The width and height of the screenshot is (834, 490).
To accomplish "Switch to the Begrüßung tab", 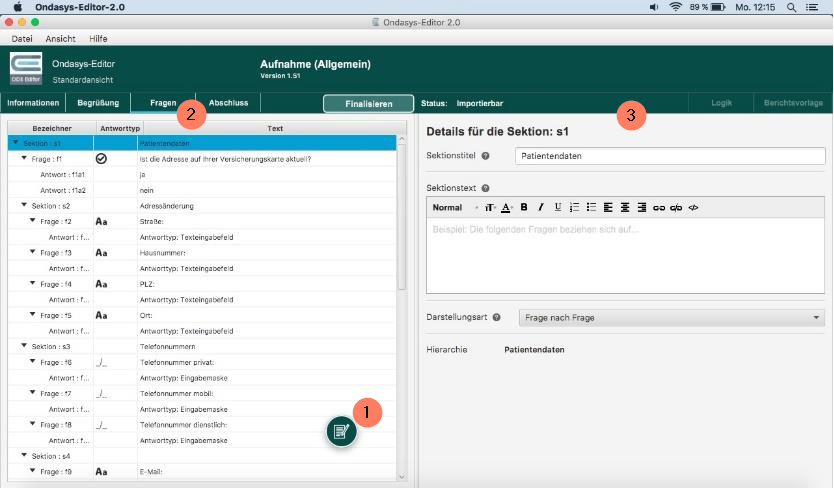I will [x=98, y=103].
